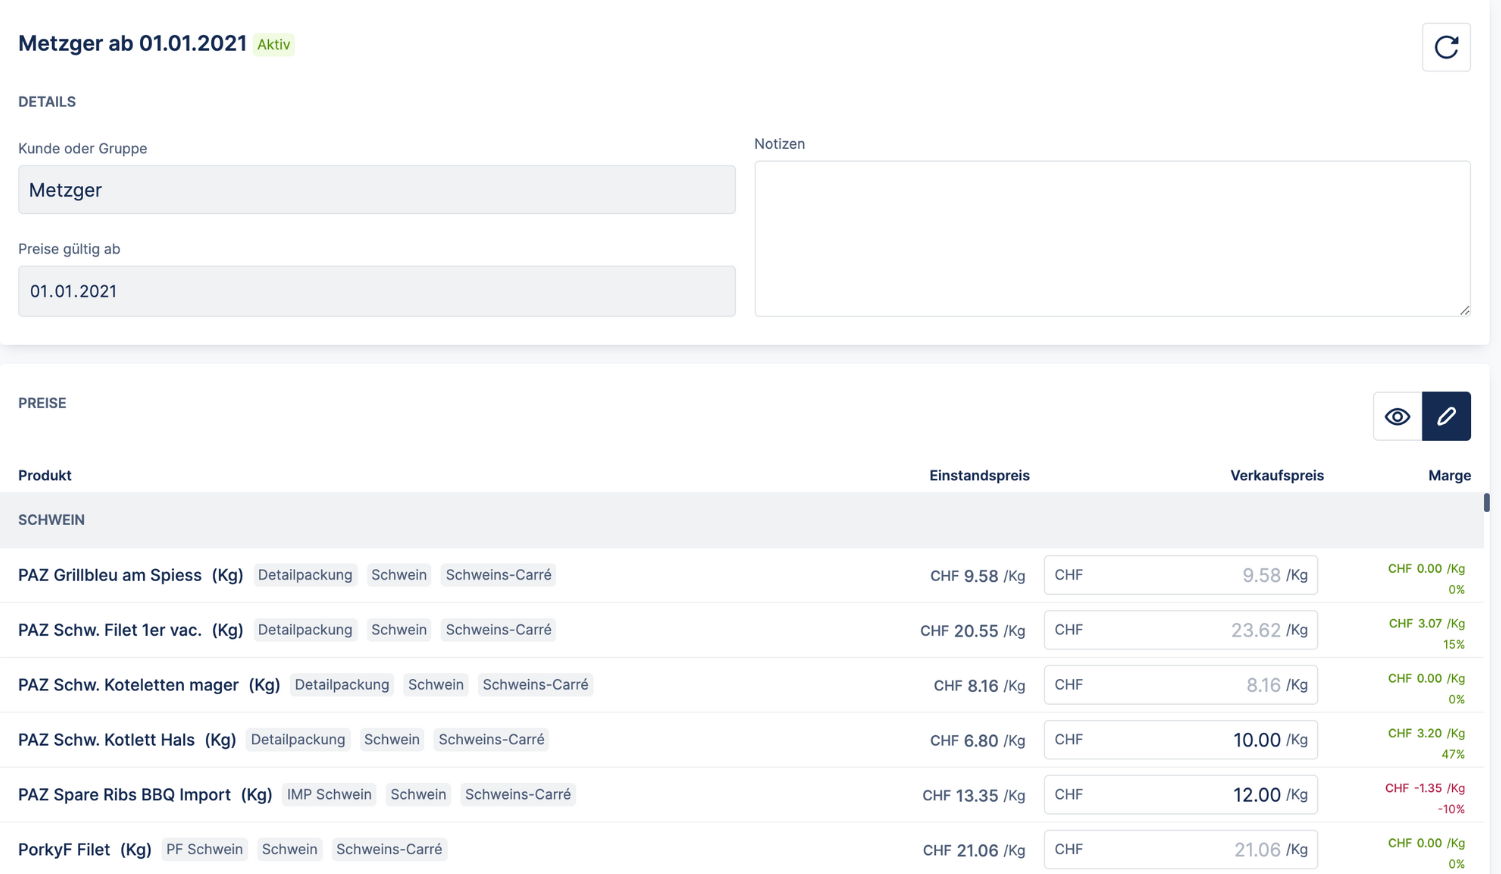Viewport: 1501px width, 874px height.
Task: Select the PAZ Spare Ribs BBQ Import product
Action: pyautogui.click(x=124, y=795)
